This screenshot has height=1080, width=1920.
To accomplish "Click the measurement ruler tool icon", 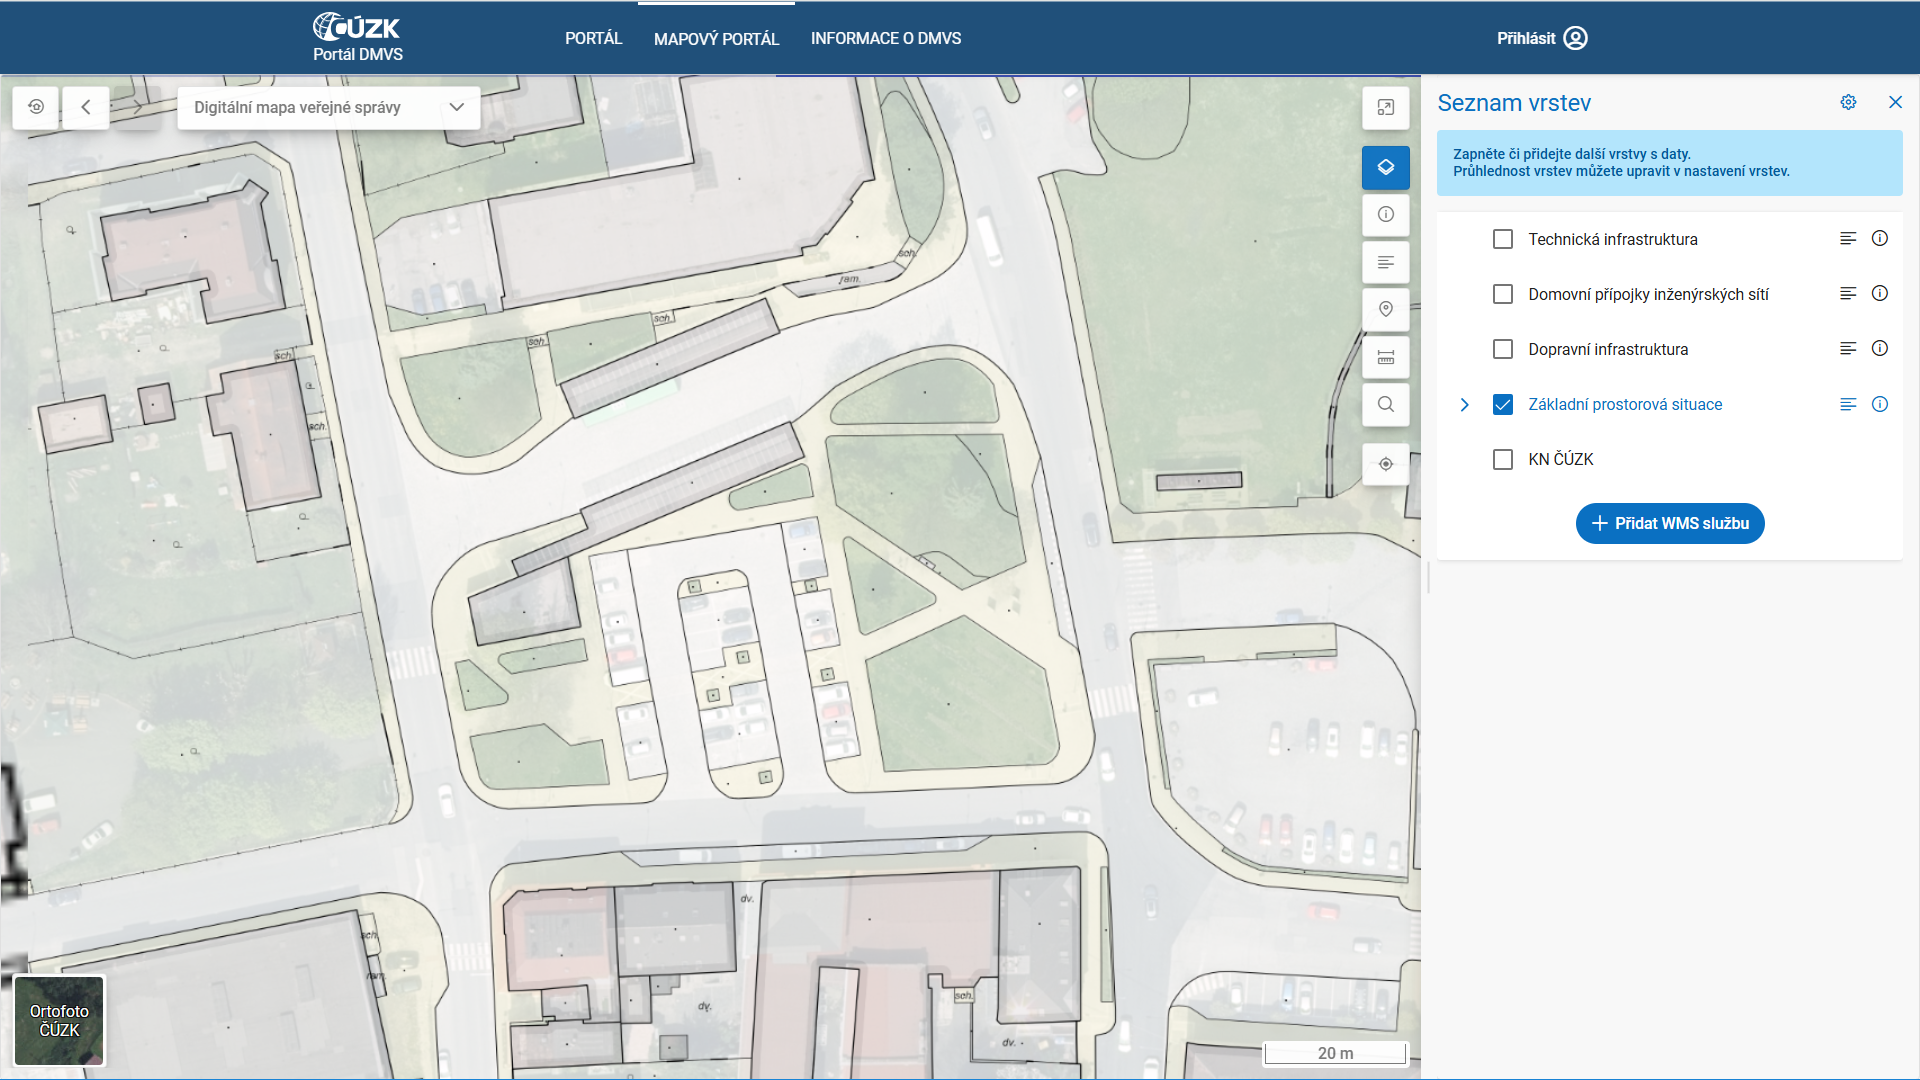I will tap(1385, 357).
